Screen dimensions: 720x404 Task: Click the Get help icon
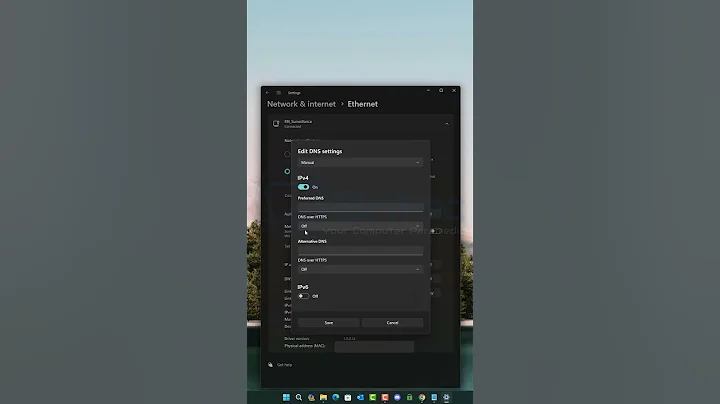[x=270, y=365]
